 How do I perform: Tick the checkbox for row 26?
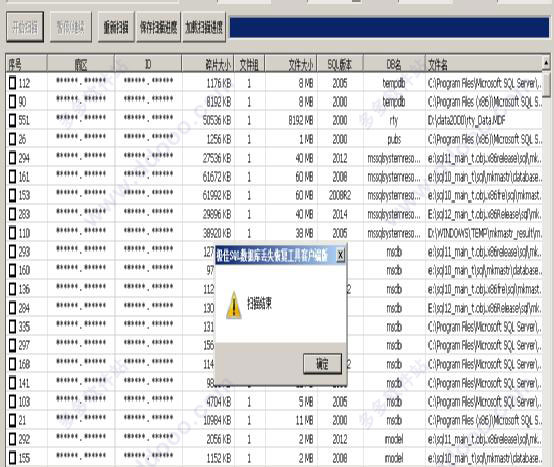(12, 139)
